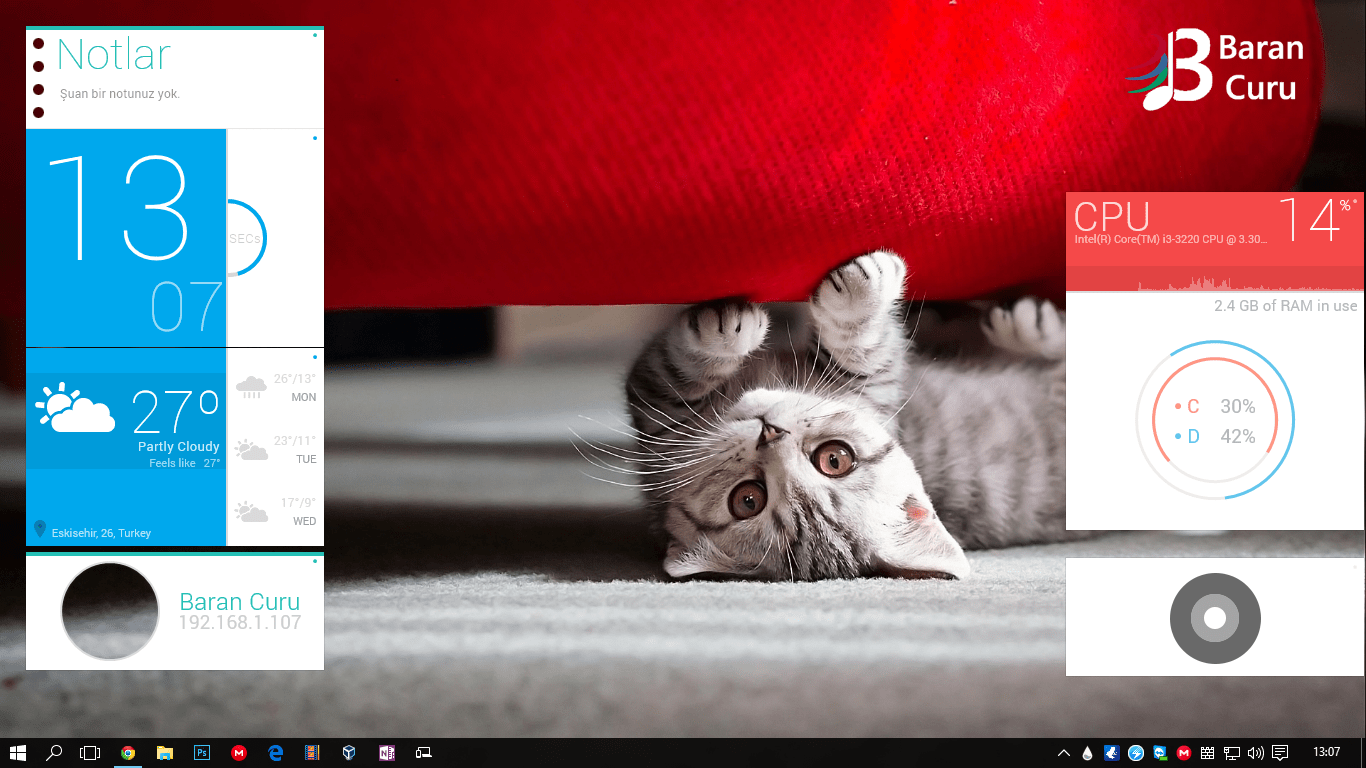1366x768 pixels.
Task: Open File Explorer from the taskbar
Action: [165, 752]
